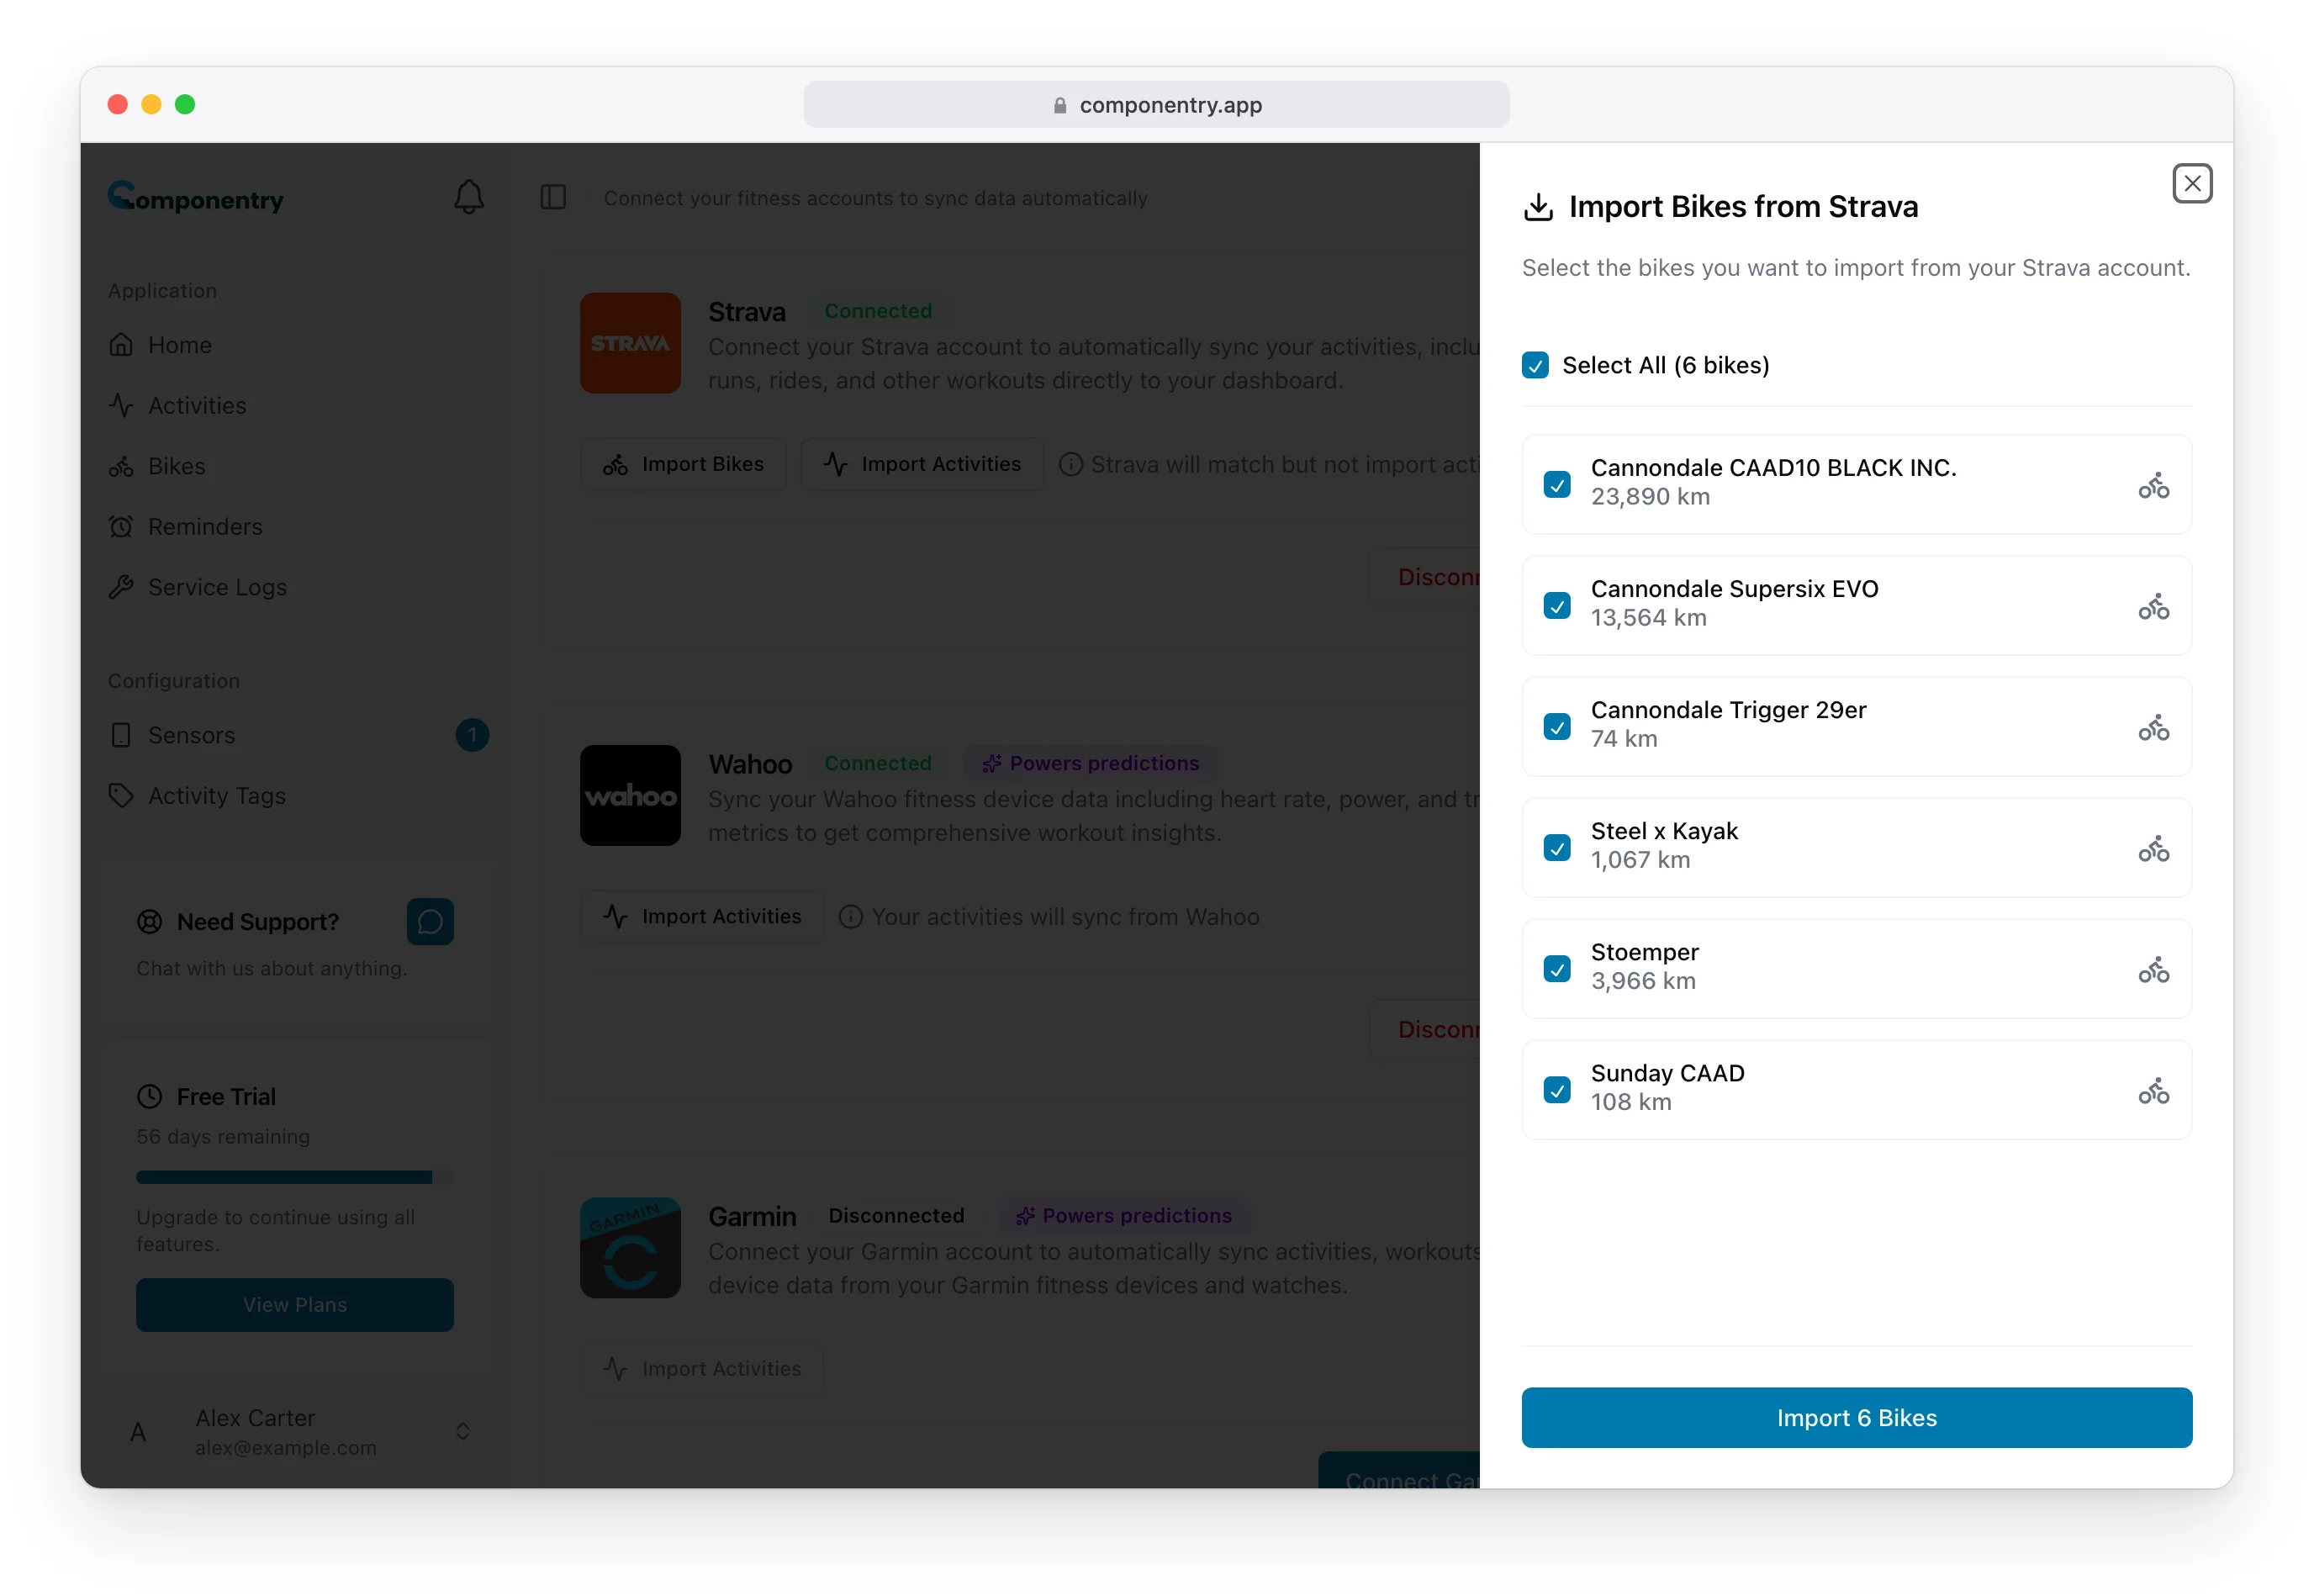Click the Need Support lifebuoy icon

(x=149, y=921)
